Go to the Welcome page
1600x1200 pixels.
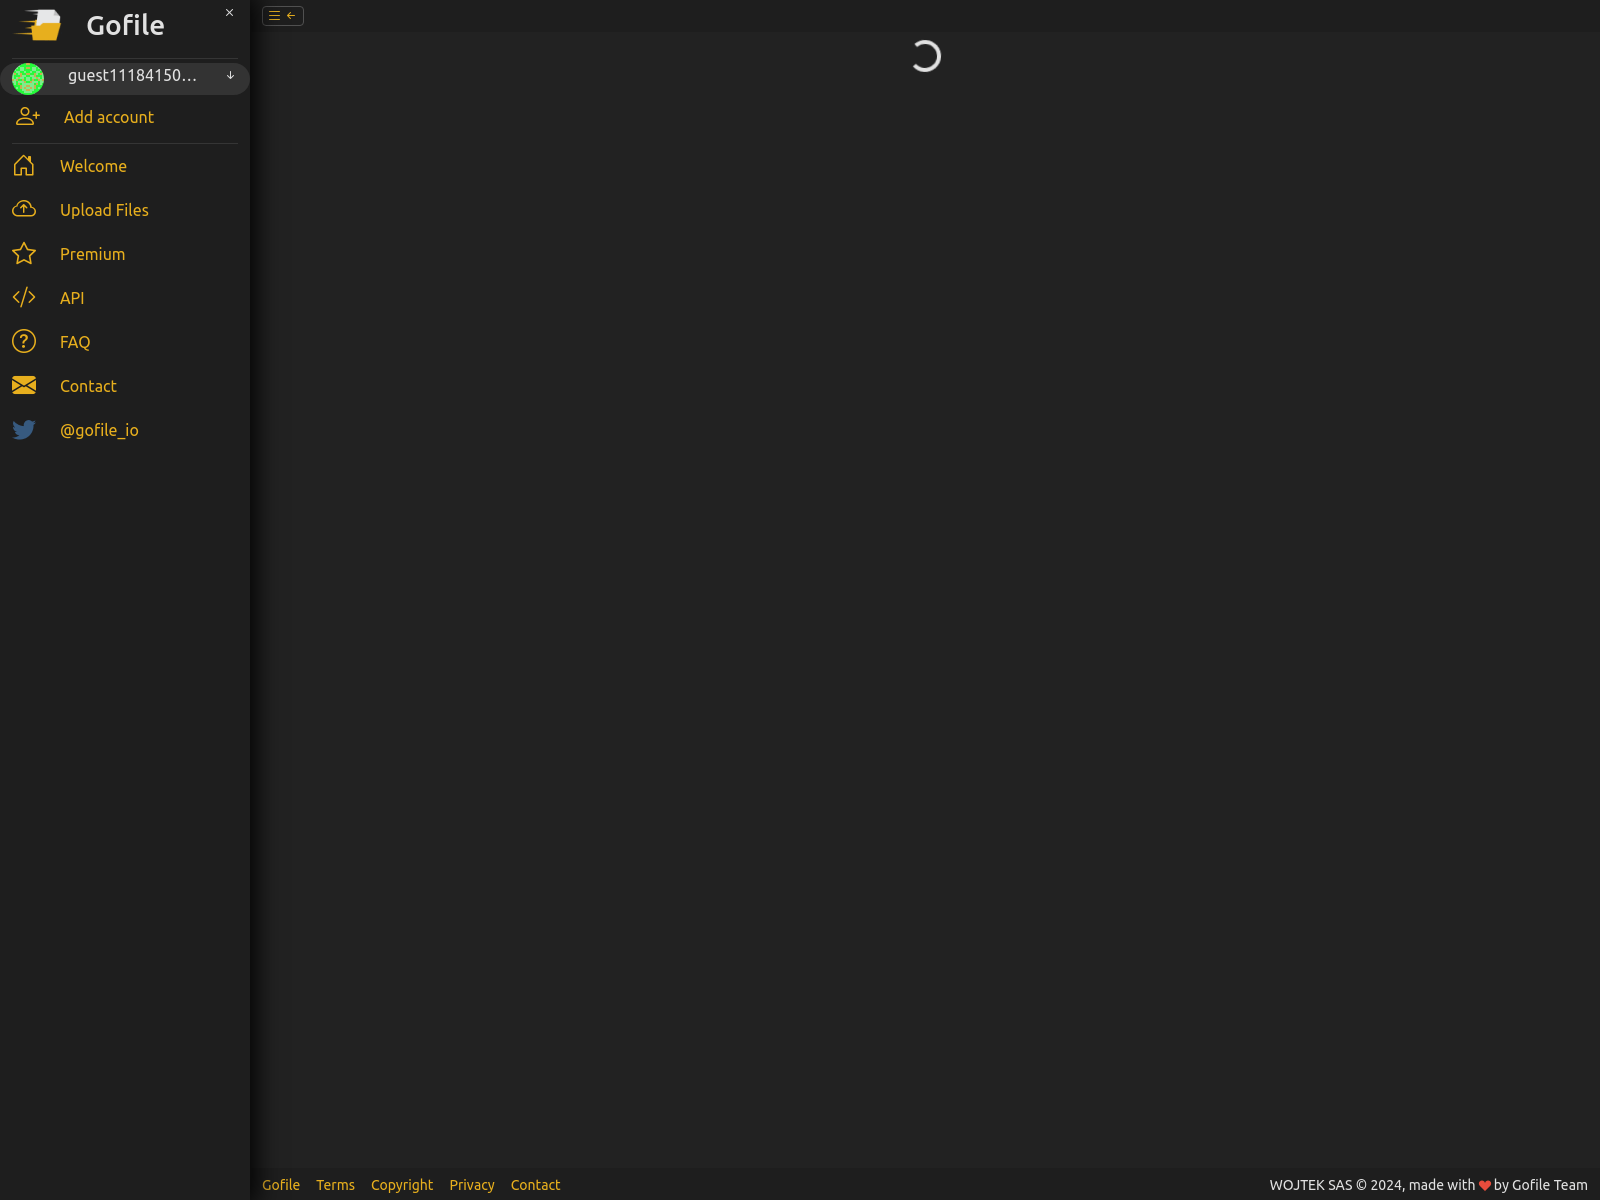[93, 166]
